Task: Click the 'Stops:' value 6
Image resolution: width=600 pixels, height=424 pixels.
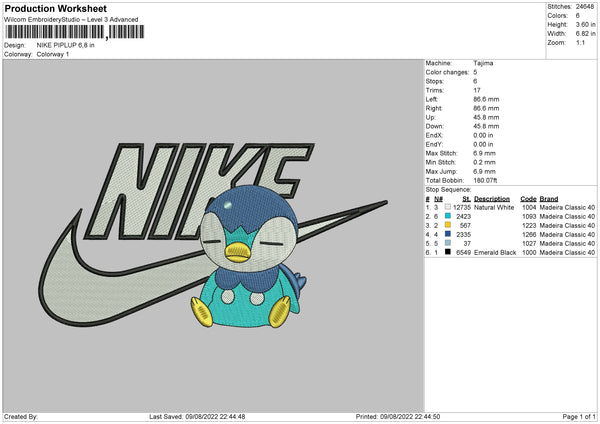Action: point(475,81)
